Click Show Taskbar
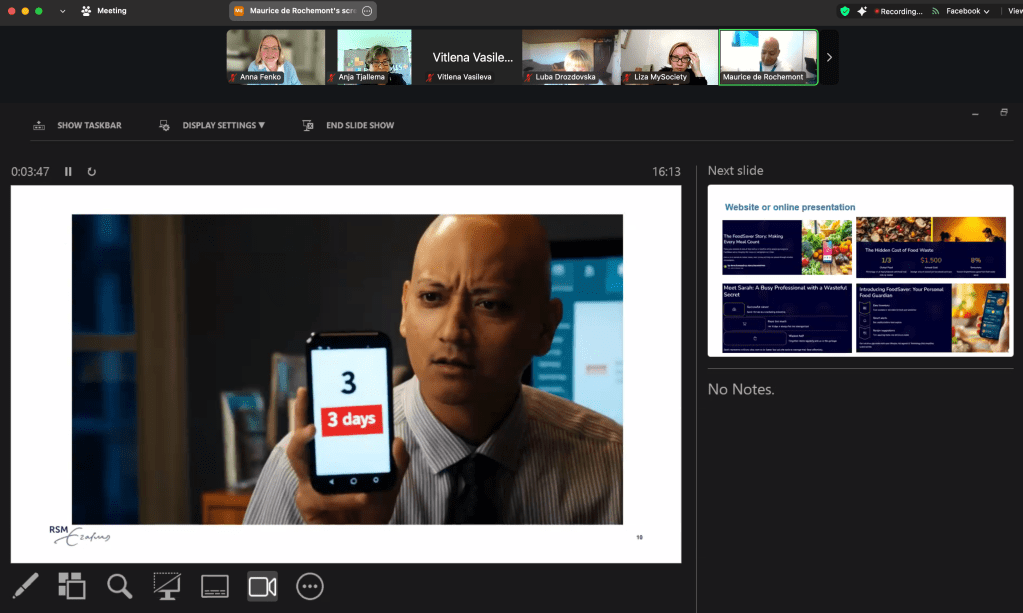The width and height of the screenshot is (1023, 613). tap(78, 126)
